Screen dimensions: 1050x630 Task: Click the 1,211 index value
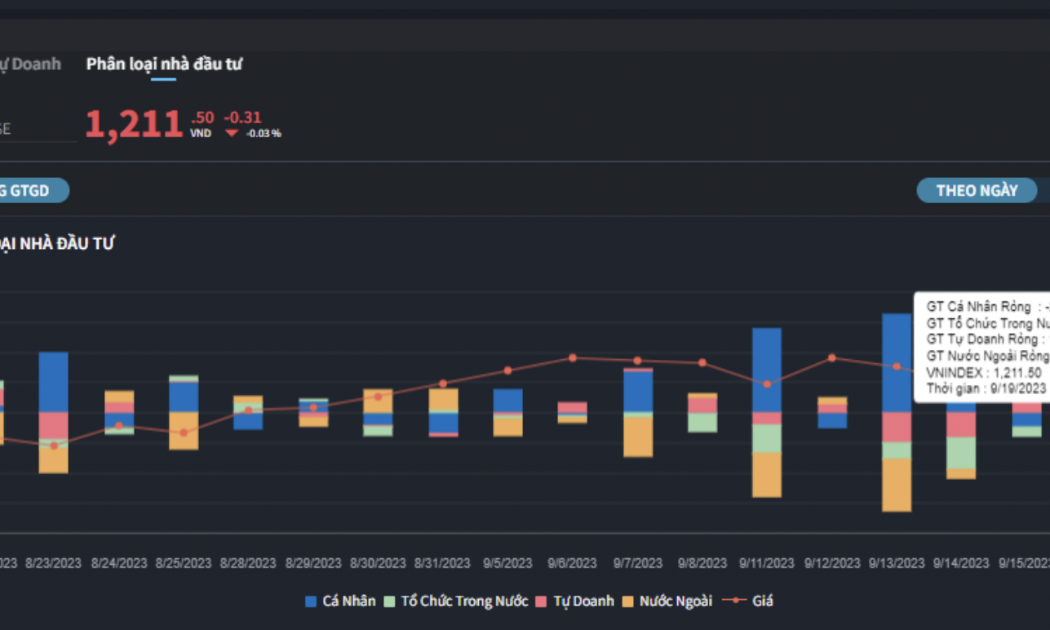point(134,124)
